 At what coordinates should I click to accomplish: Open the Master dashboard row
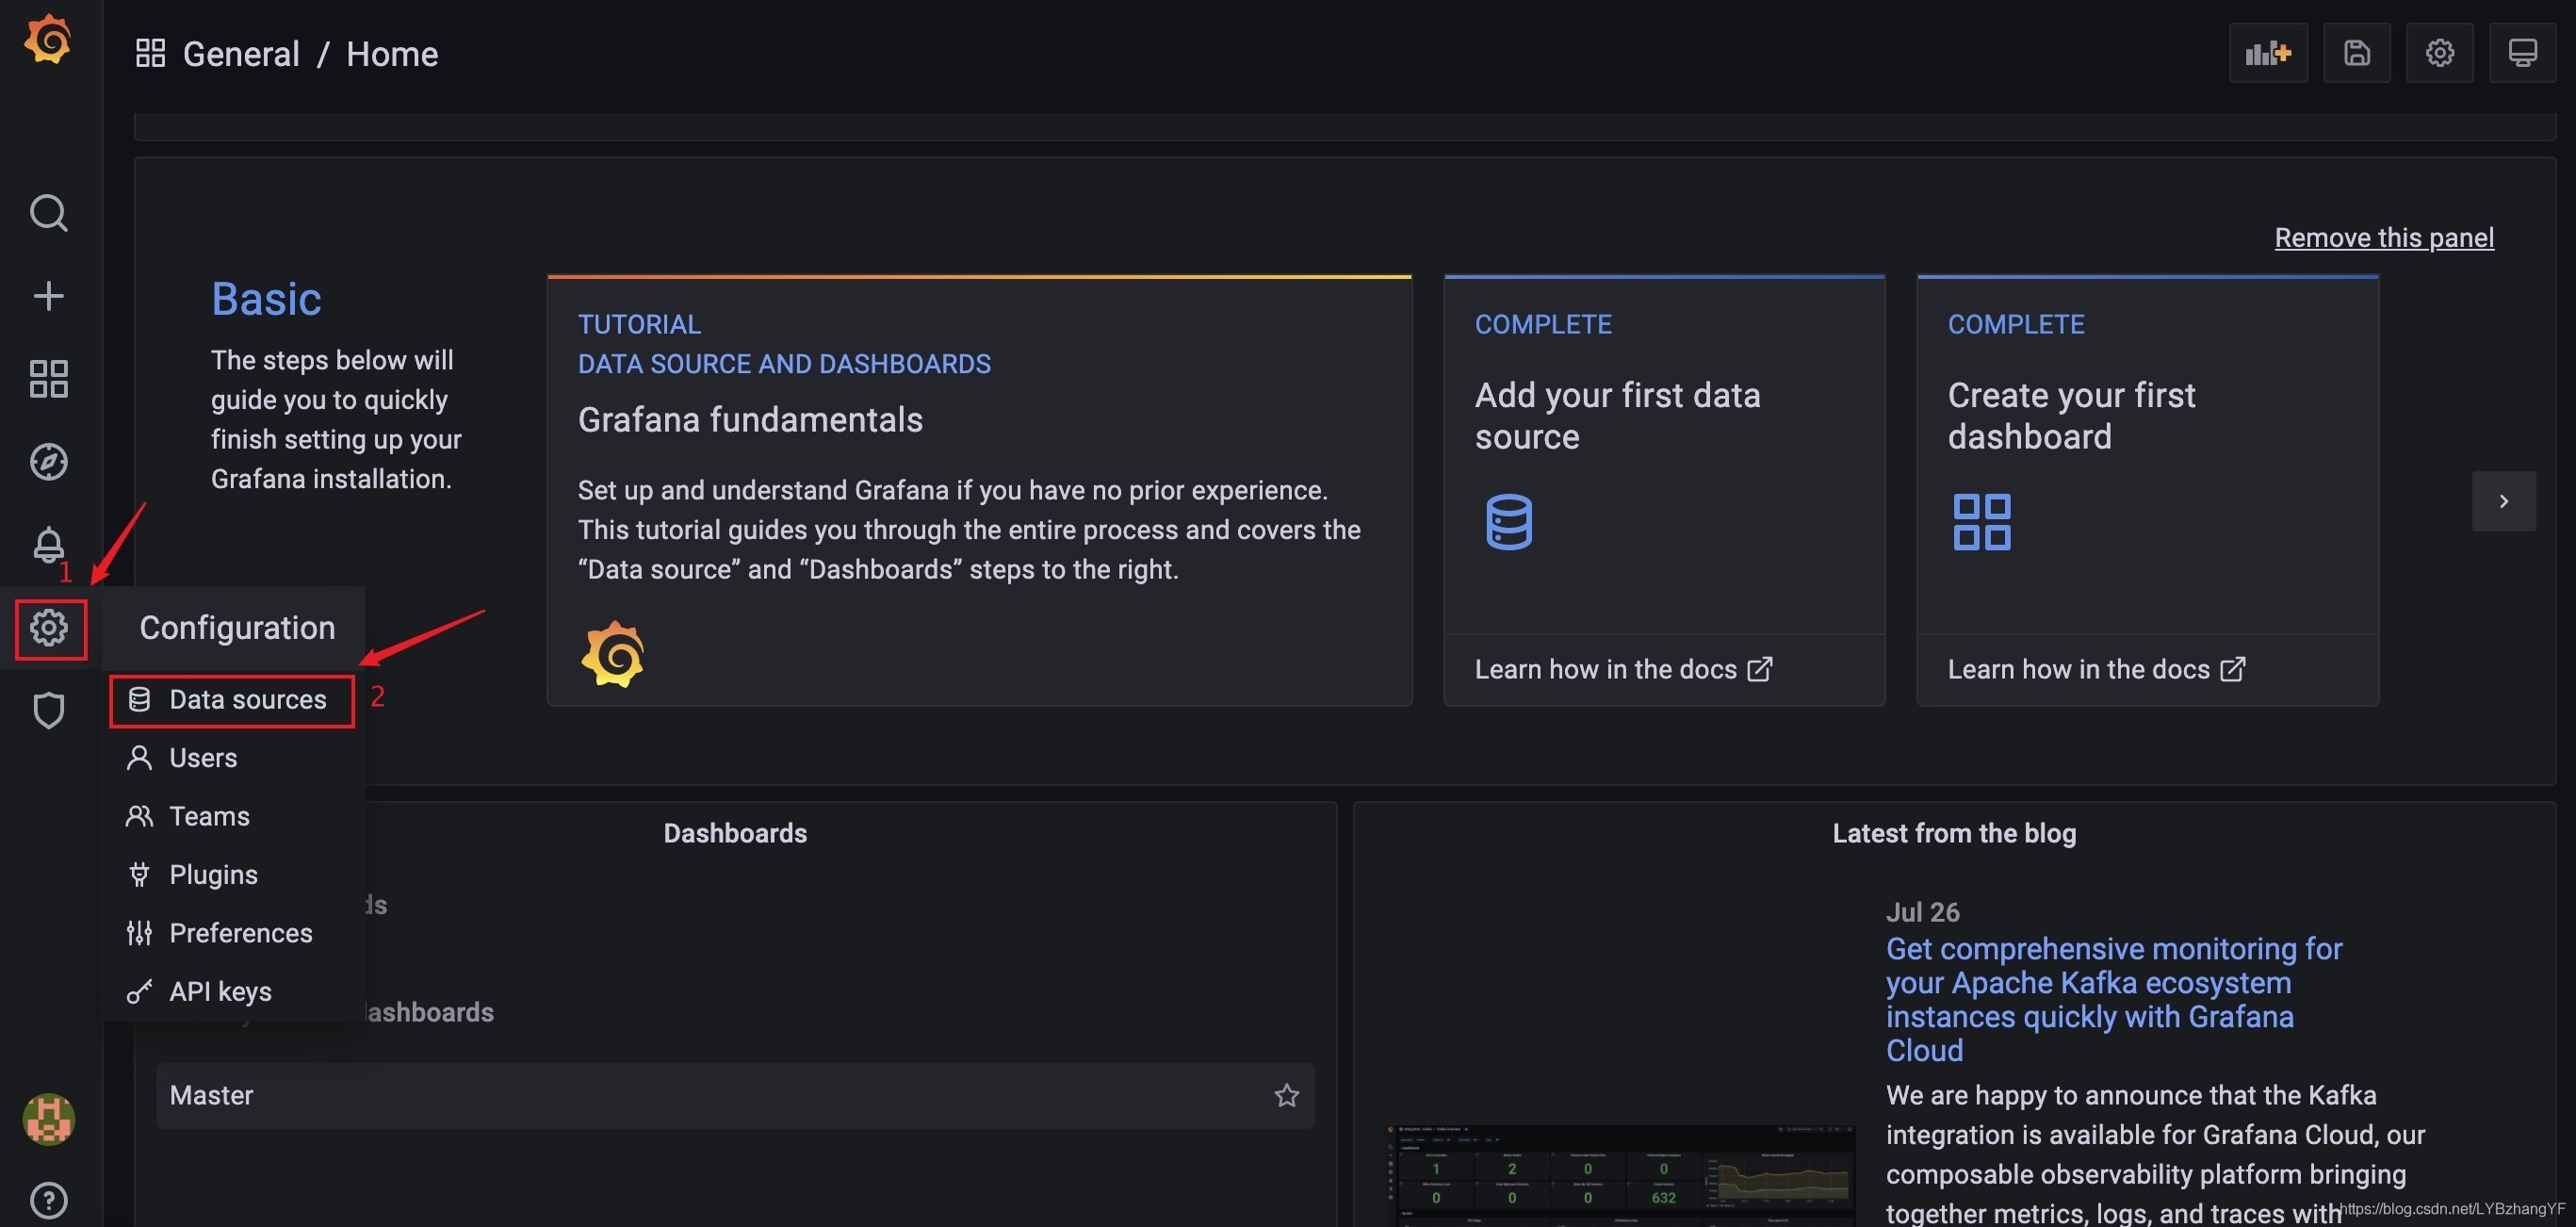pyautogui.click(x=735, y=1096)
